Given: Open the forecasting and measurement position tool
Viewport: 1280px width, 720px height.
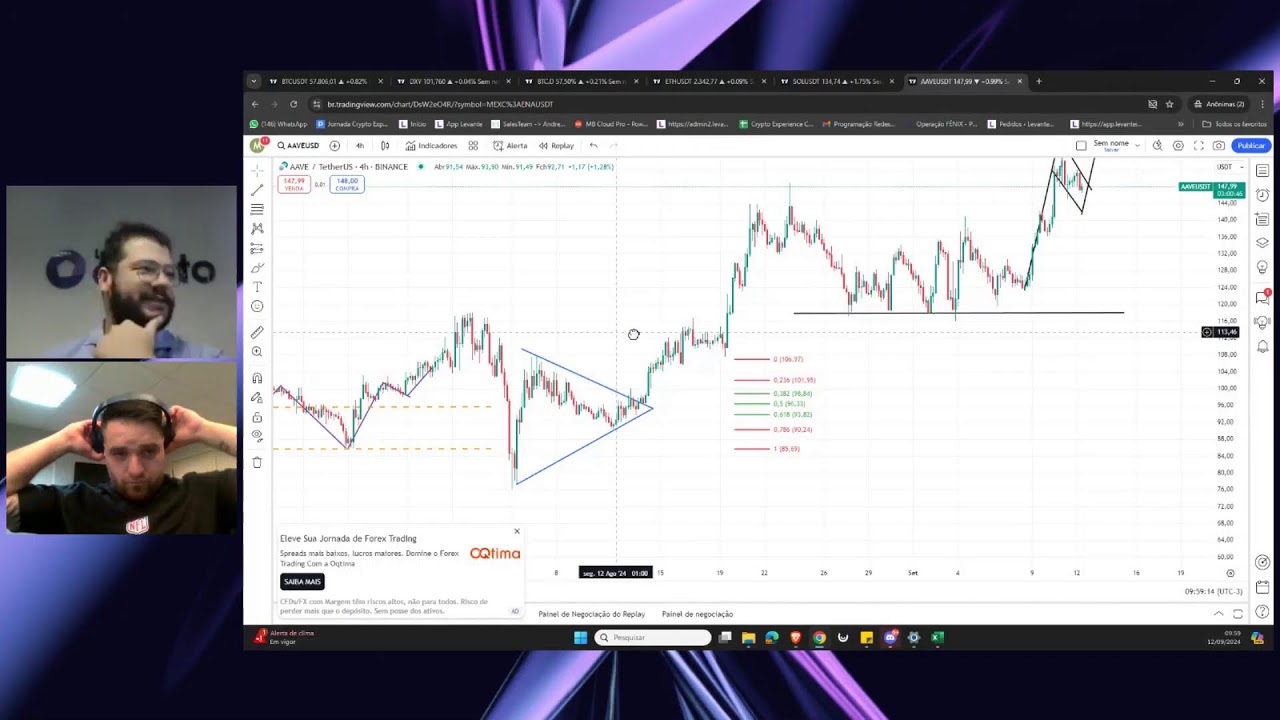Looking at the screenshot, I should tap(257, 248).
